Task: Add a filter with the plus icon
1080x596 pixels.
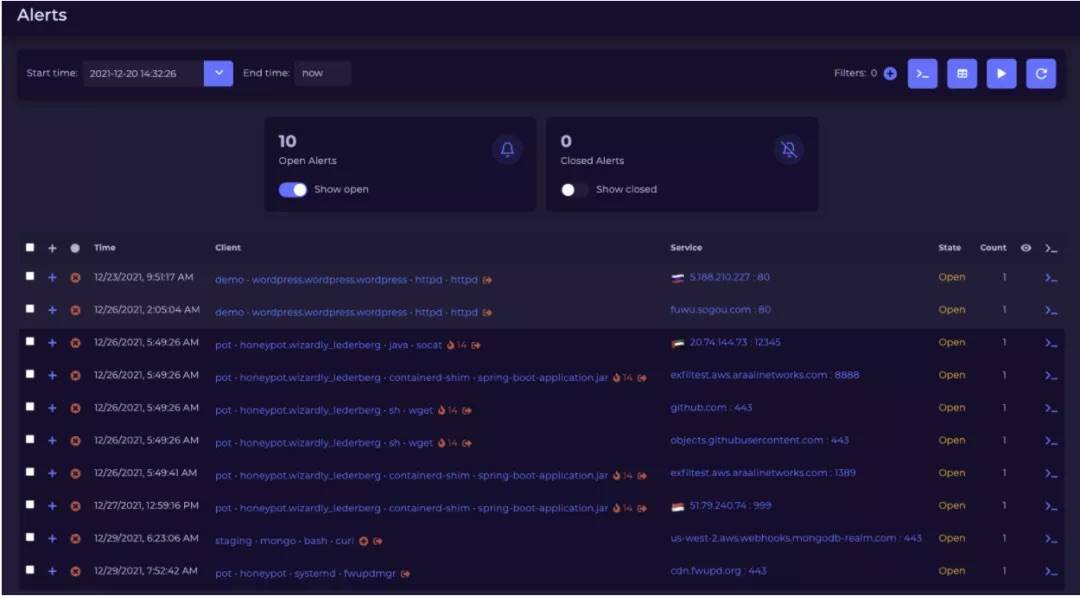Action: (890, 74)
